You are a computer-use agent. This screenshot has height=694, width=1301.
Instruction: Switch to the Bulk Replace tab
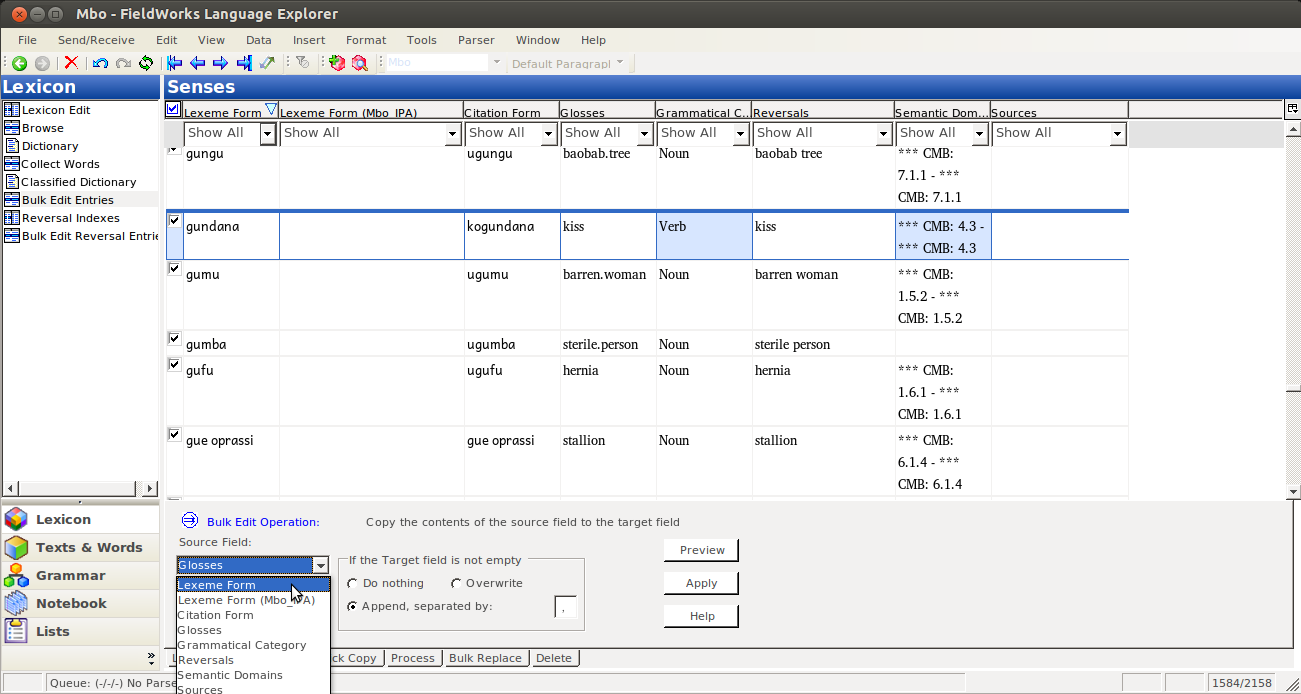[x=485, y=658]
